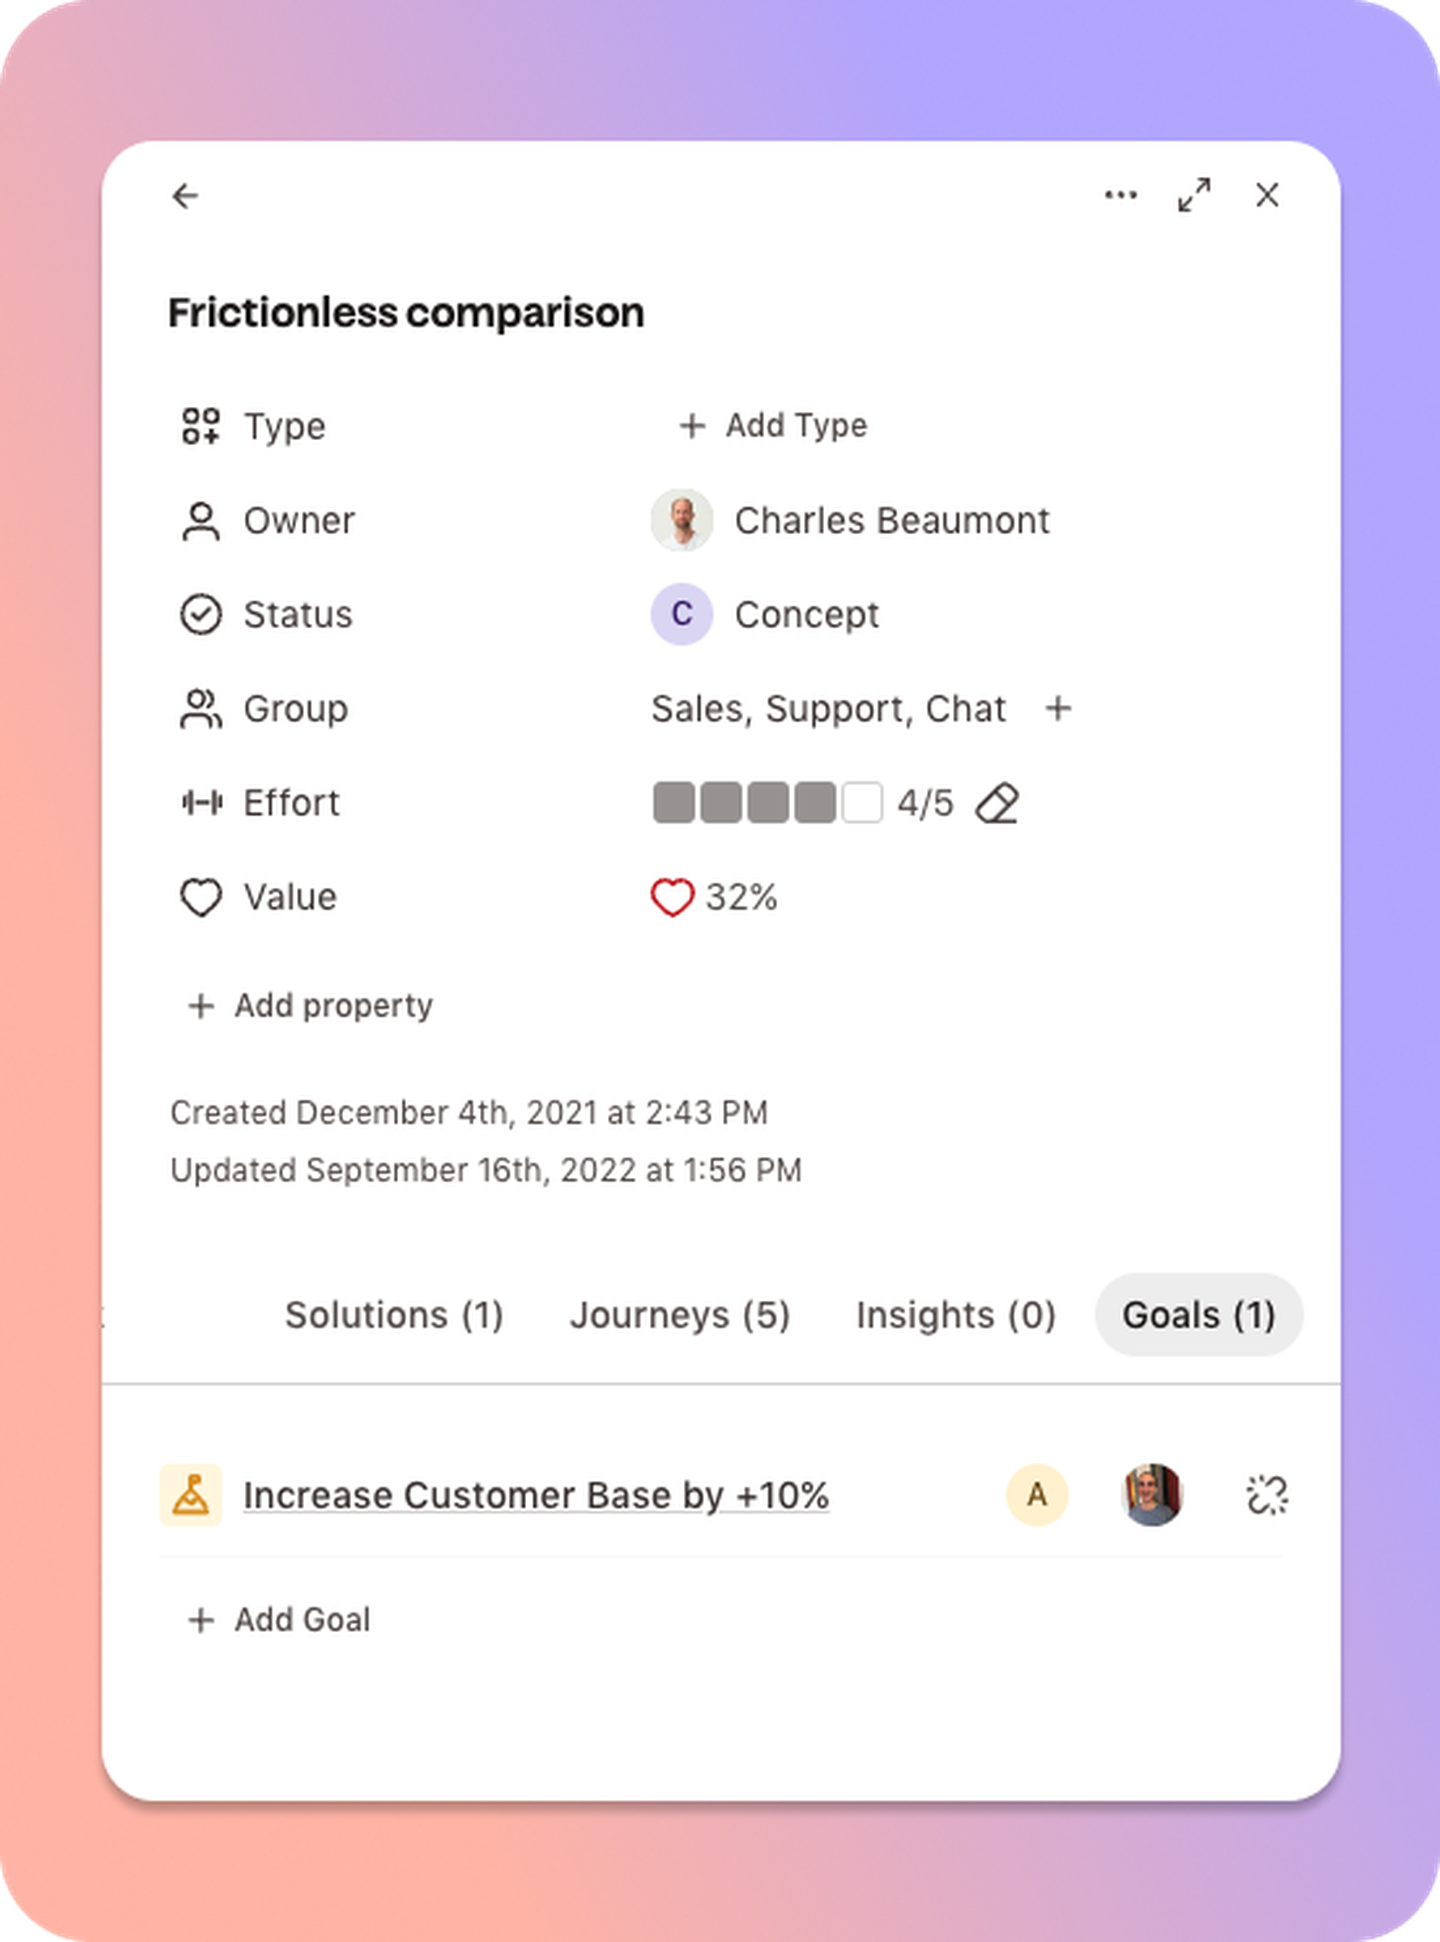Image resolution: width=1440 pixels, height=1942 pixels.
Task: Clear effort rating with eraser icon
Action: [x=997, y=803]
